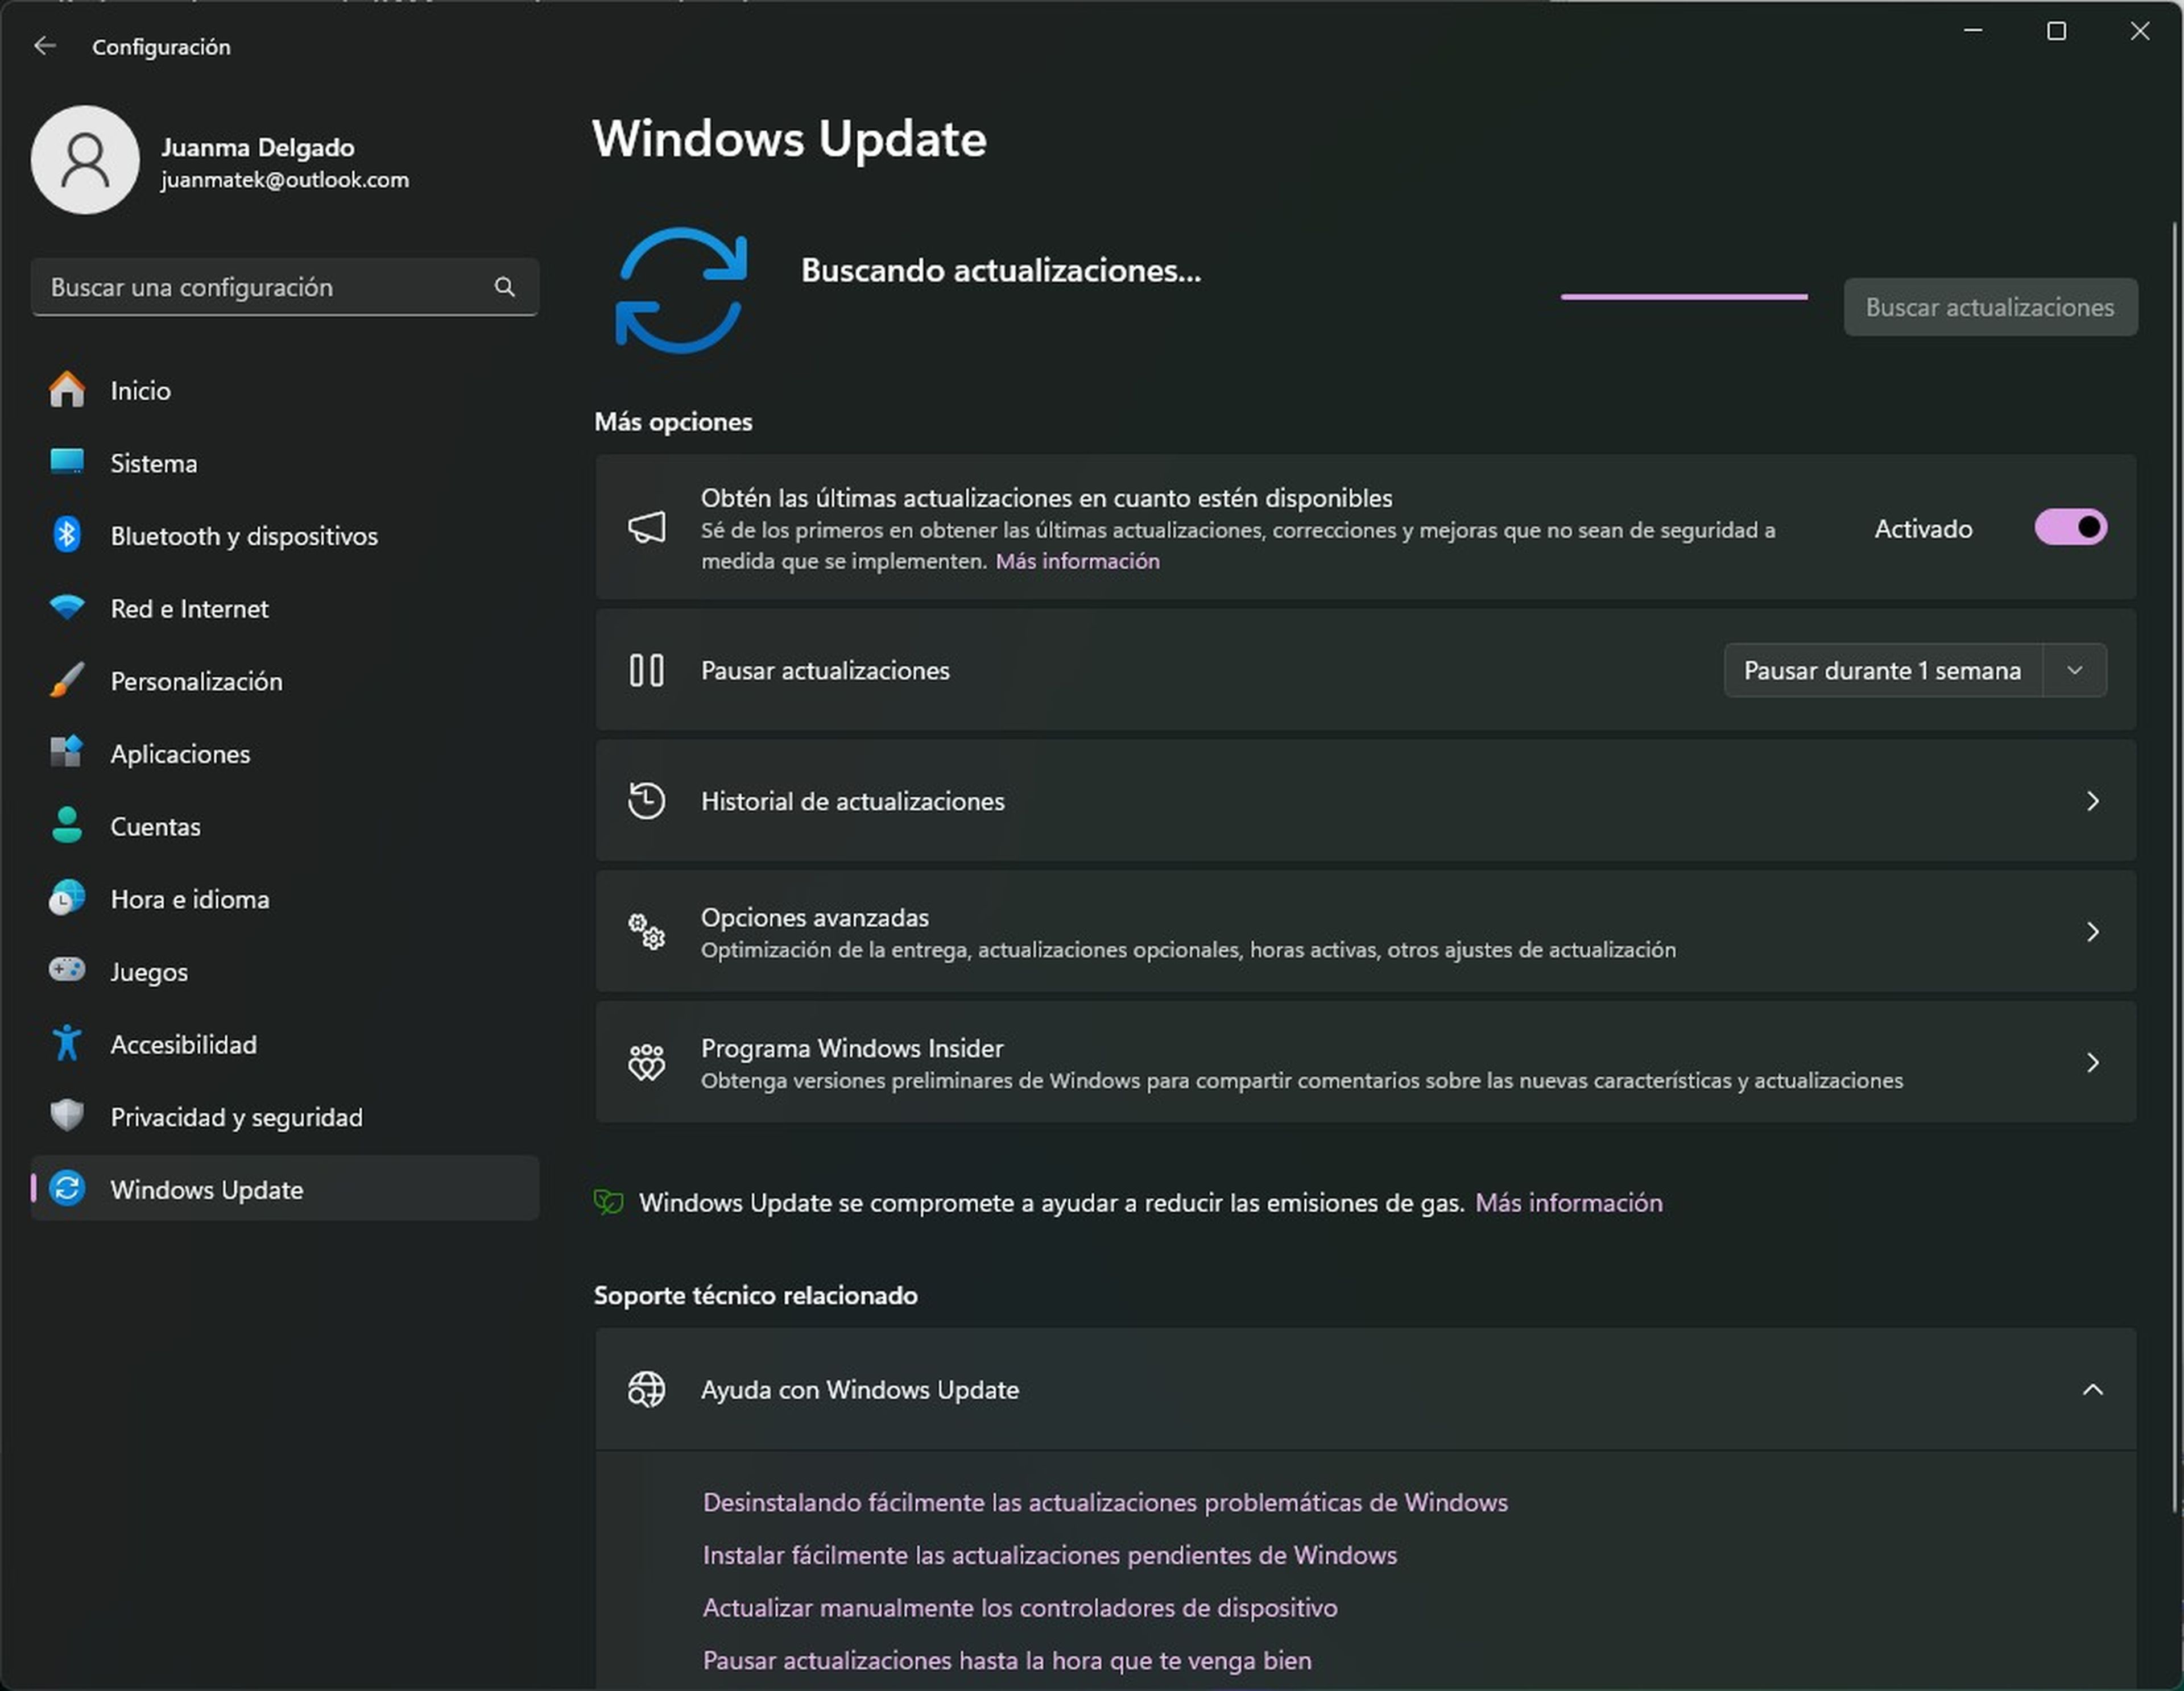
Task: Click the green leaf emissions icon
Action: tap(609, 1202)
